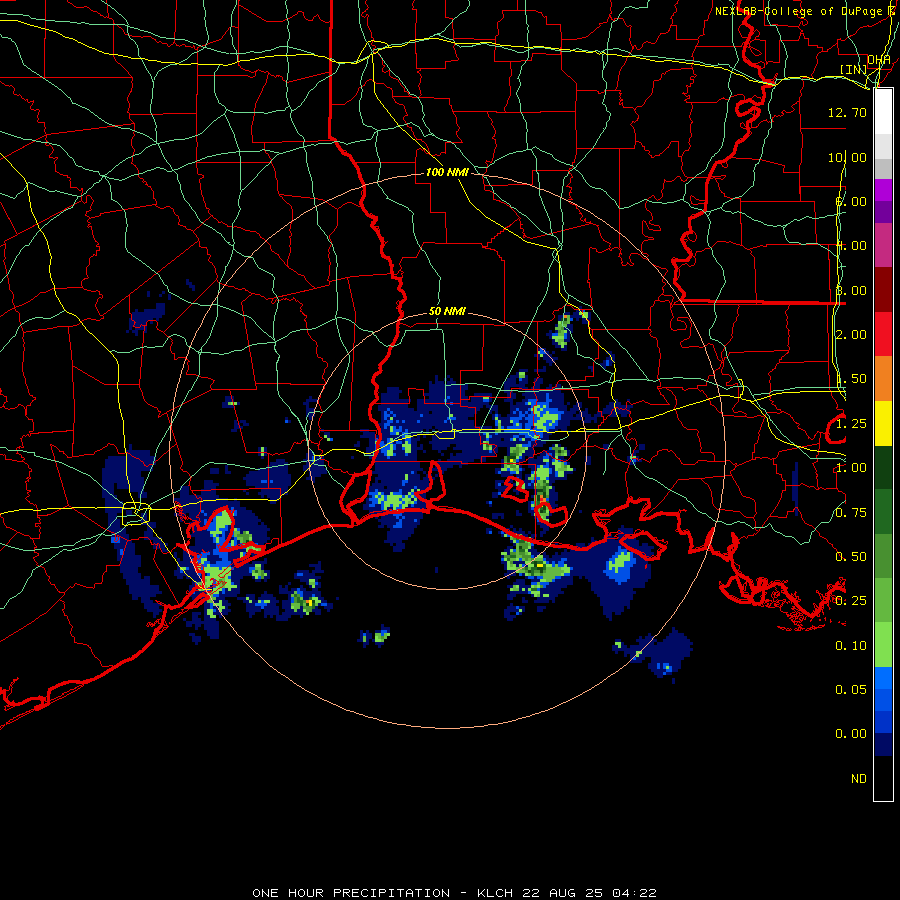The image size is (900, 900).
Task: Click the [IN] units label above legend
Action: coord(853,69)
